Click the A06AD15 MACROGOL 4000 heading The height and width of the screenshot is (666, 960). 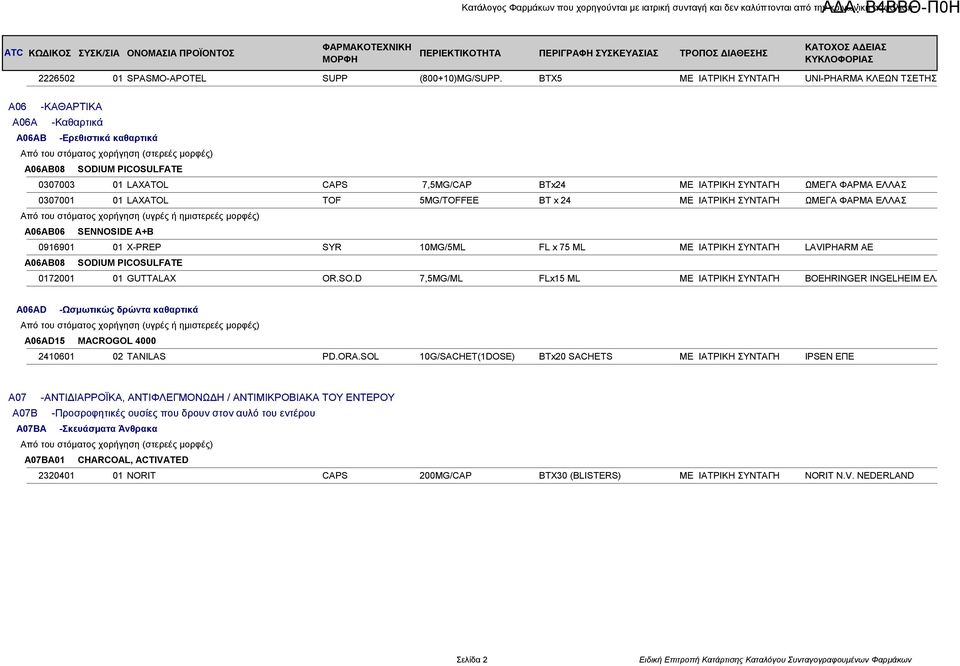click(x=90, y=341)
